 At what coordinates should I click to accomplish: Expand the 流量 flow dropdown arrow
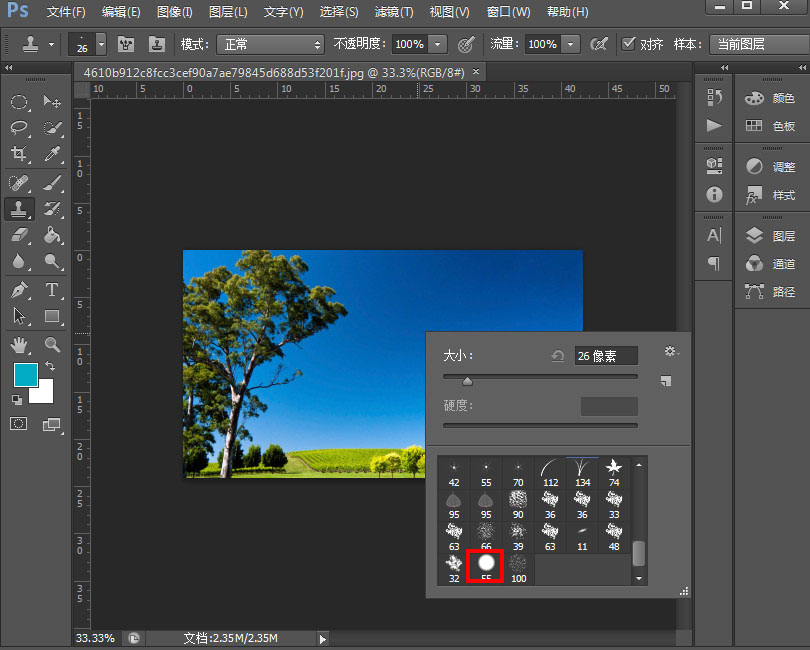pyautogui.click(x=570, y=44)
